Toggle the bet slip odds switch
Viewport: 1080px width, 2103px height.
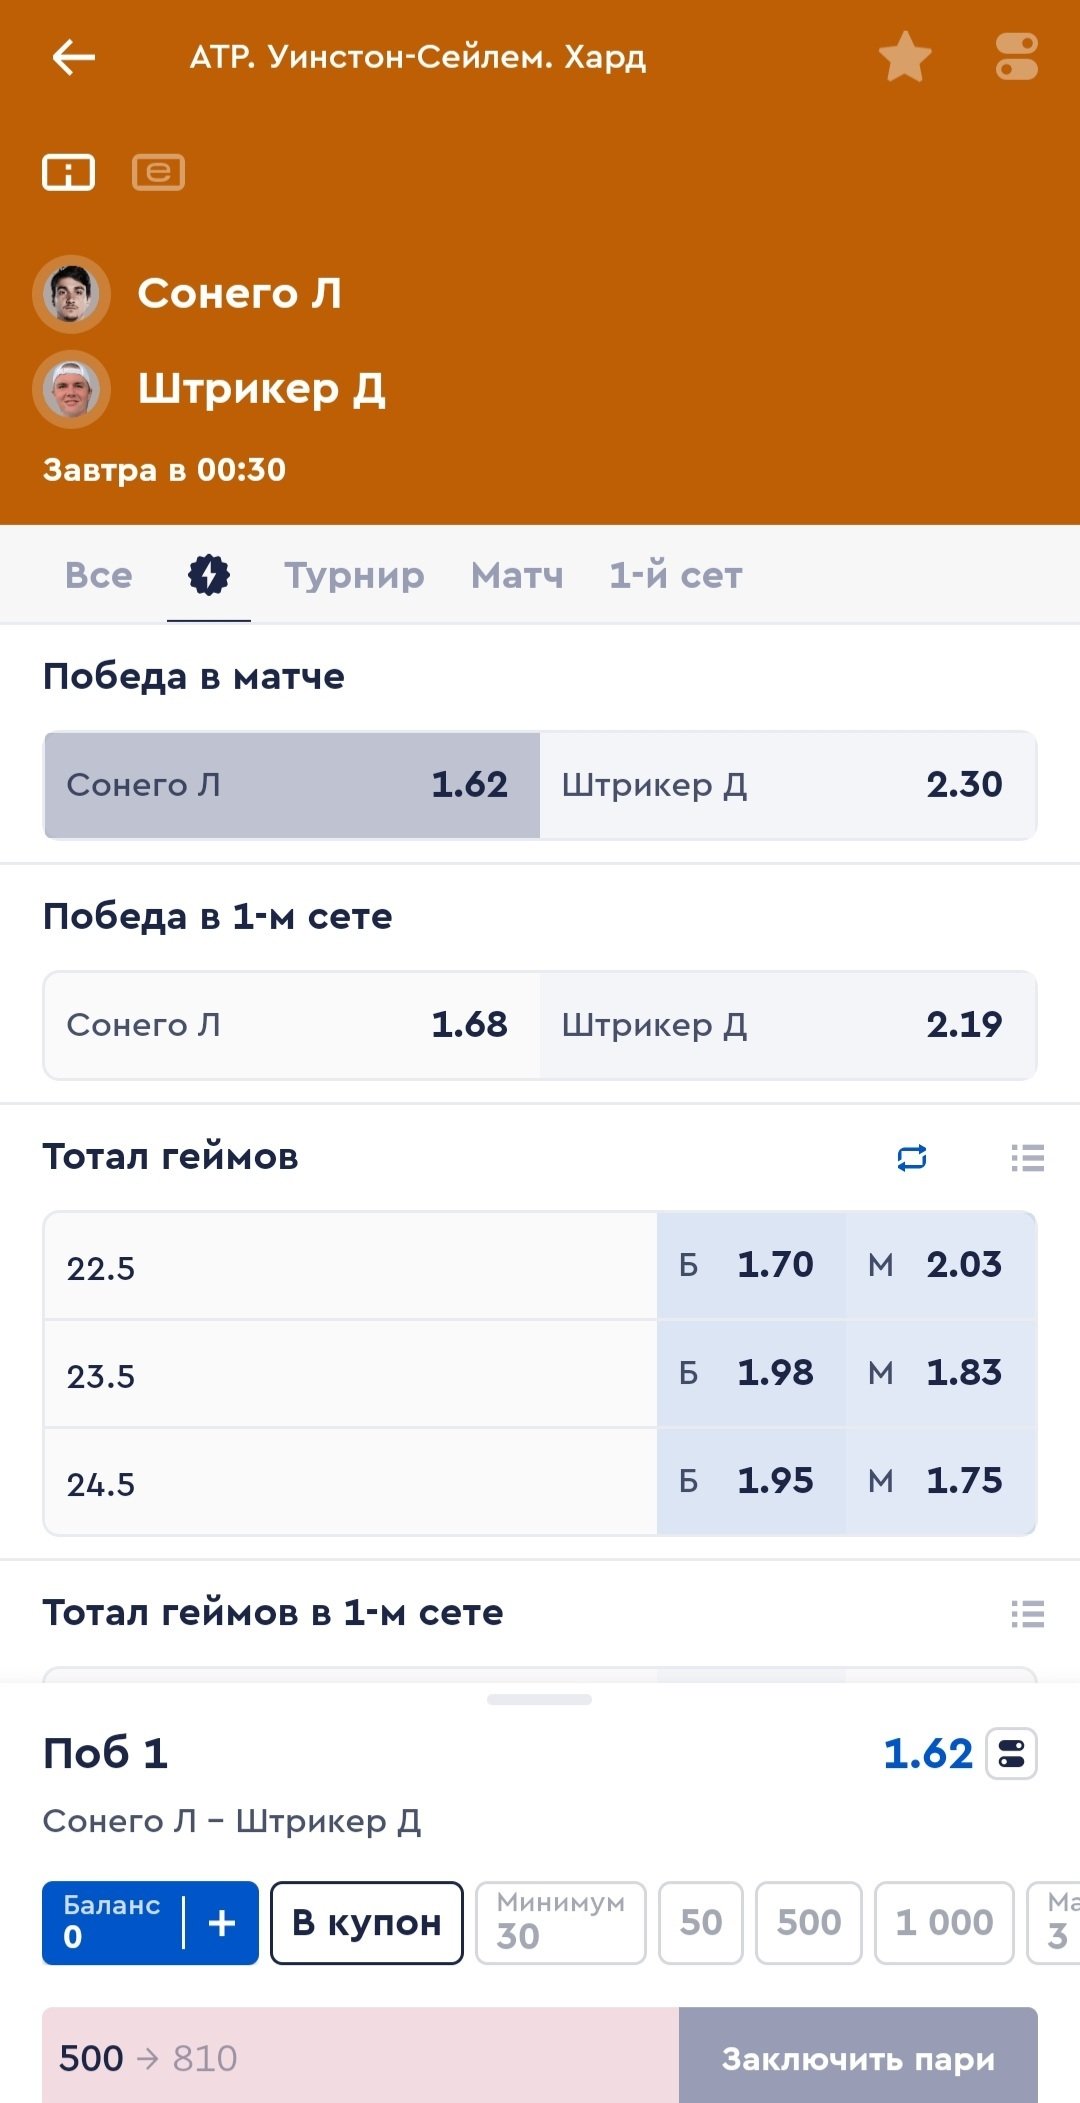click(1011, 1754)
